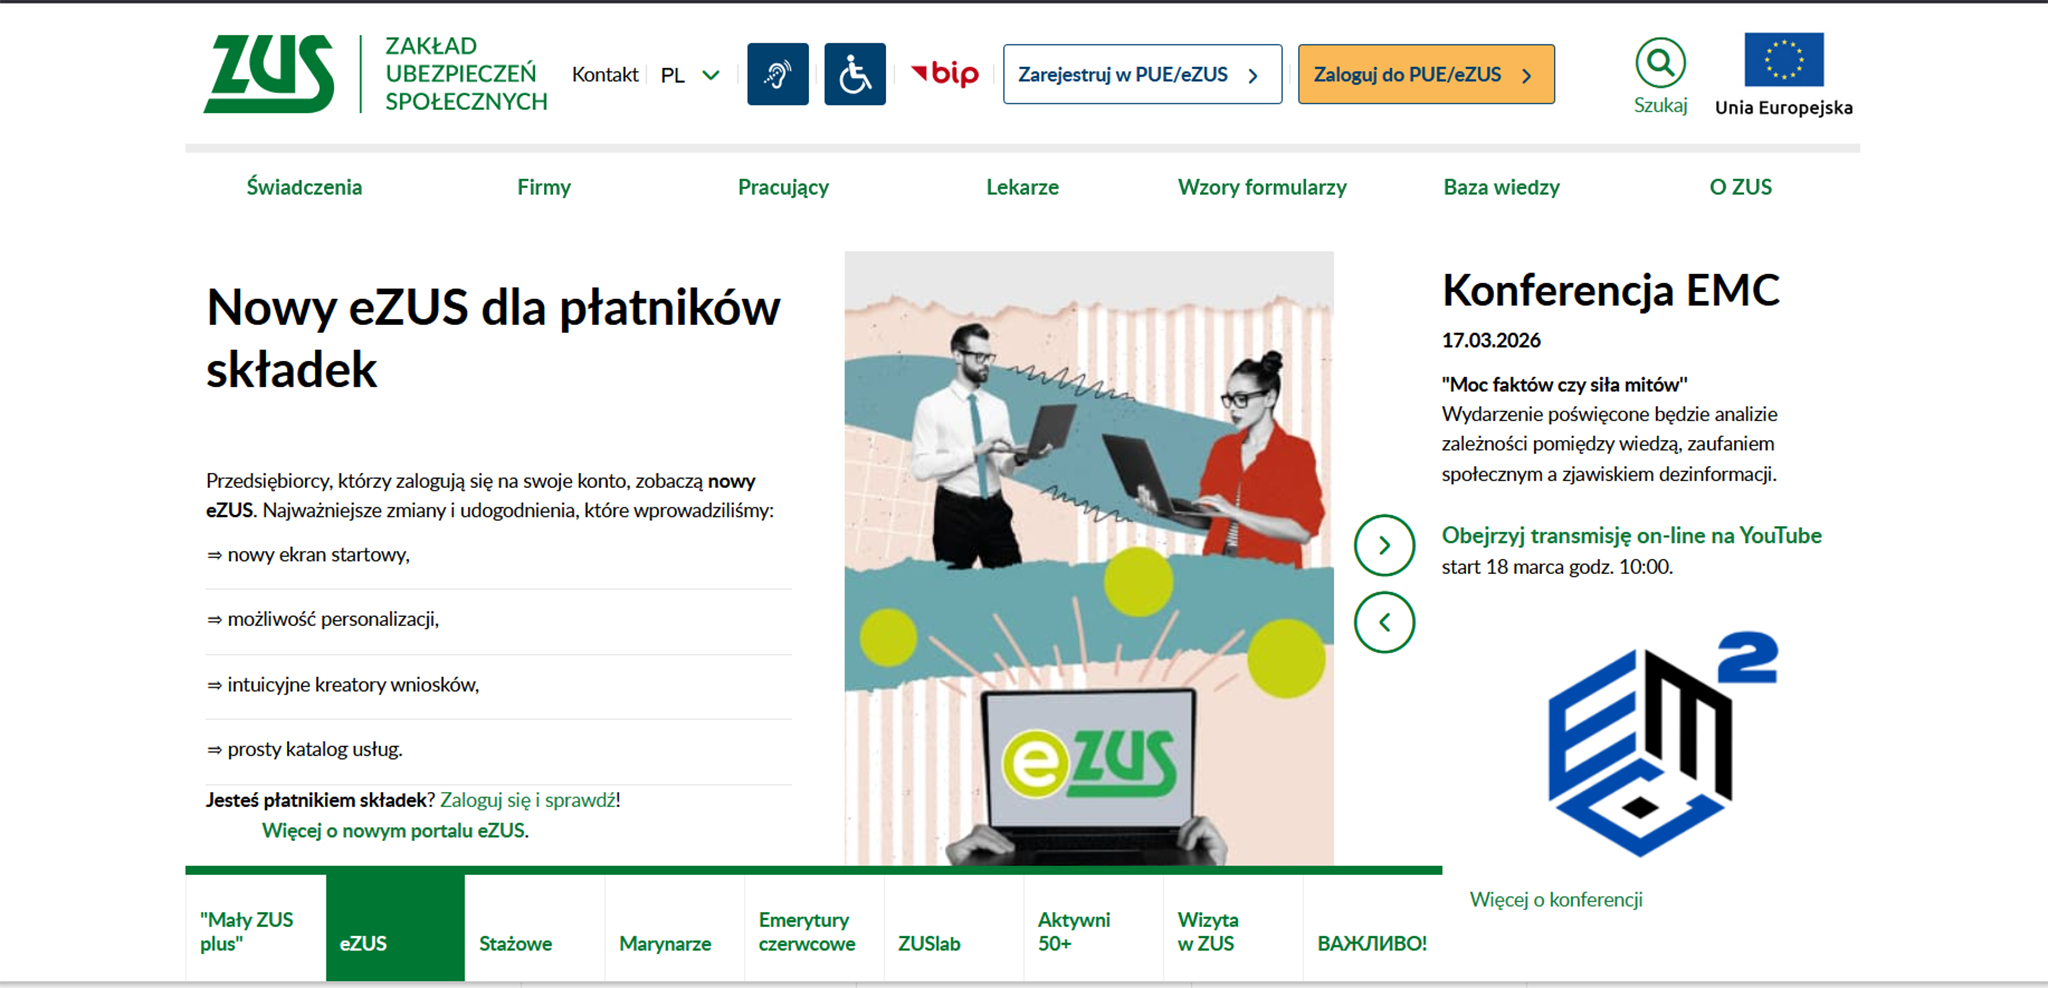Open the Firmy navigation menu

pos(544,187)
